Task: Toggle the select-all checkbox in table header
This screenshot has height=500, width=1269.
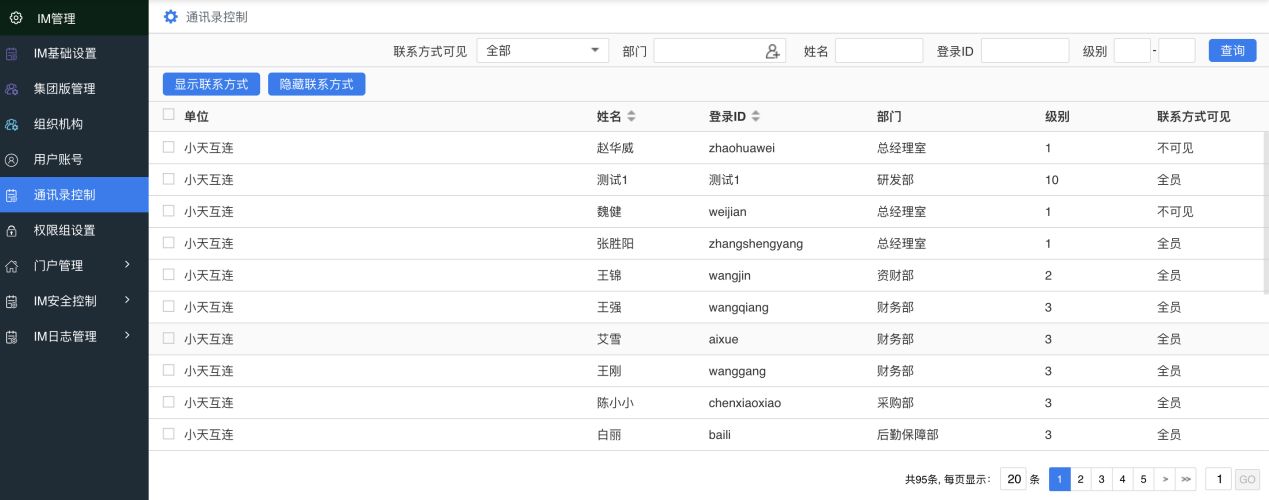Action: 168,115
